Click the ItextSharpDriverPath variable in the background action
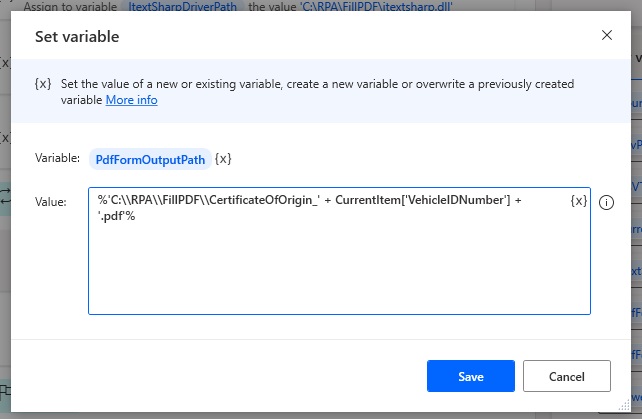 tap(185, 7)
